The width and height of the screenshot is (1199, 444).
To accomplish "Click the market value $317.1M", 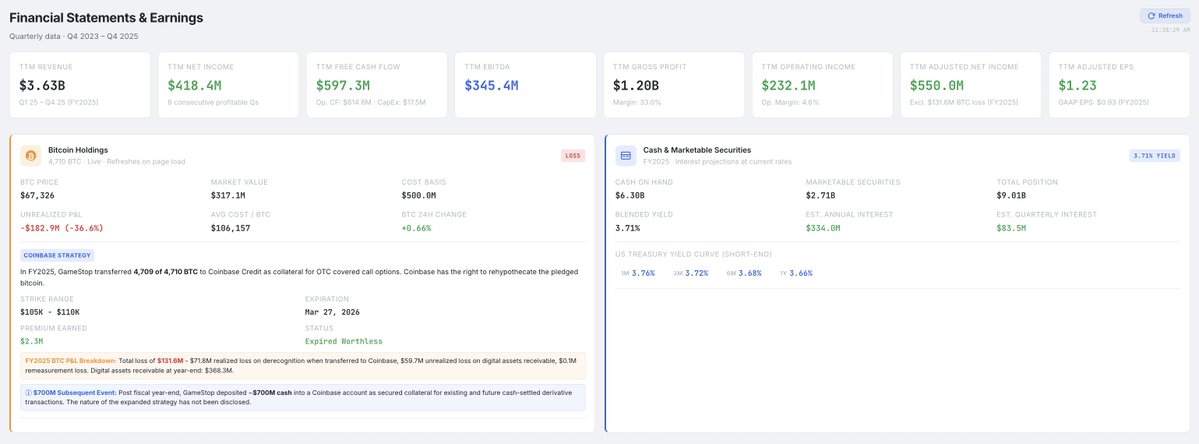I will pyautogui.click(x=229, y=196).
